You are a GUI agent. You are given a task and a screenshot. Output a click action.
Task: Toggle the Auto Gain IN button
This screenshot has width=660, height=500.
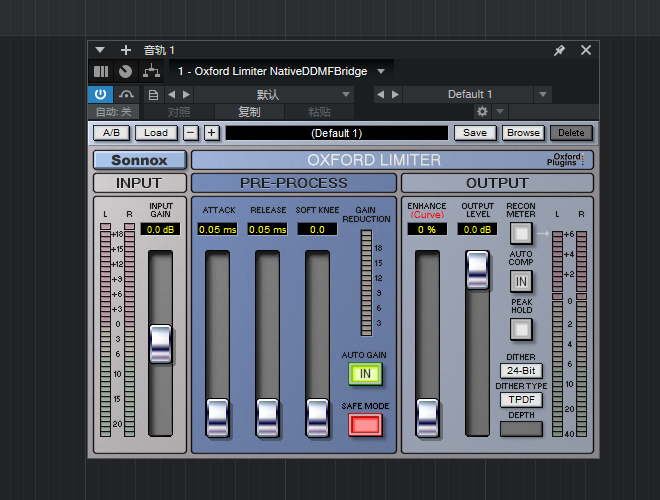tap(366, 374)
